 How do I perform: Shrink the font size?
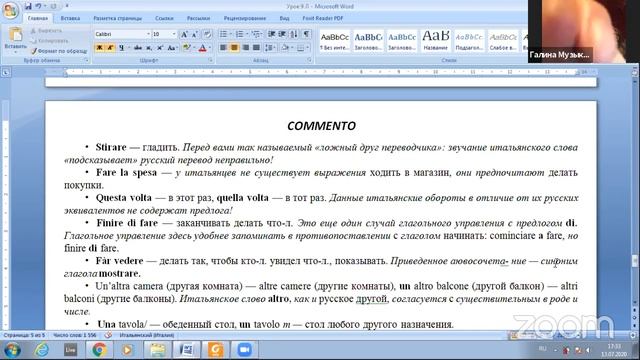pyautogui.click(x=195, y=34)
